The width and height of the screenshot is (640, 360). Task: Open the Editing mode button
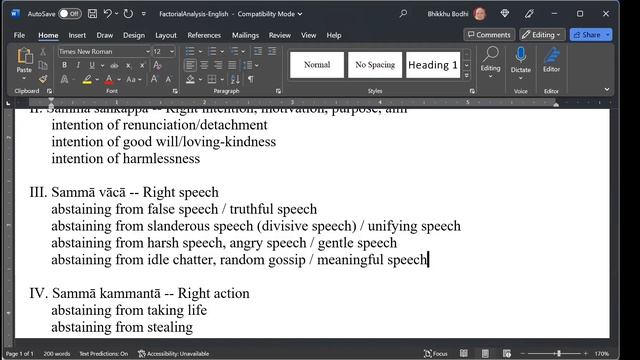[x=542, y=35]
